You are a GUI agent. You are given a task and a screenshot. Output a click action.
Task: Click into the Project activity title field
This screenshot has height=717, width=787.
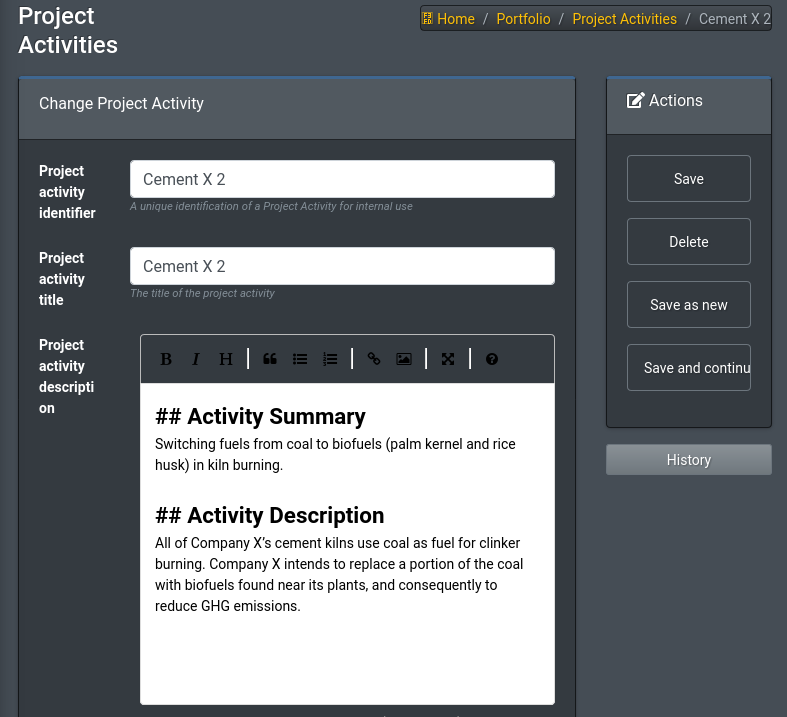342,266
